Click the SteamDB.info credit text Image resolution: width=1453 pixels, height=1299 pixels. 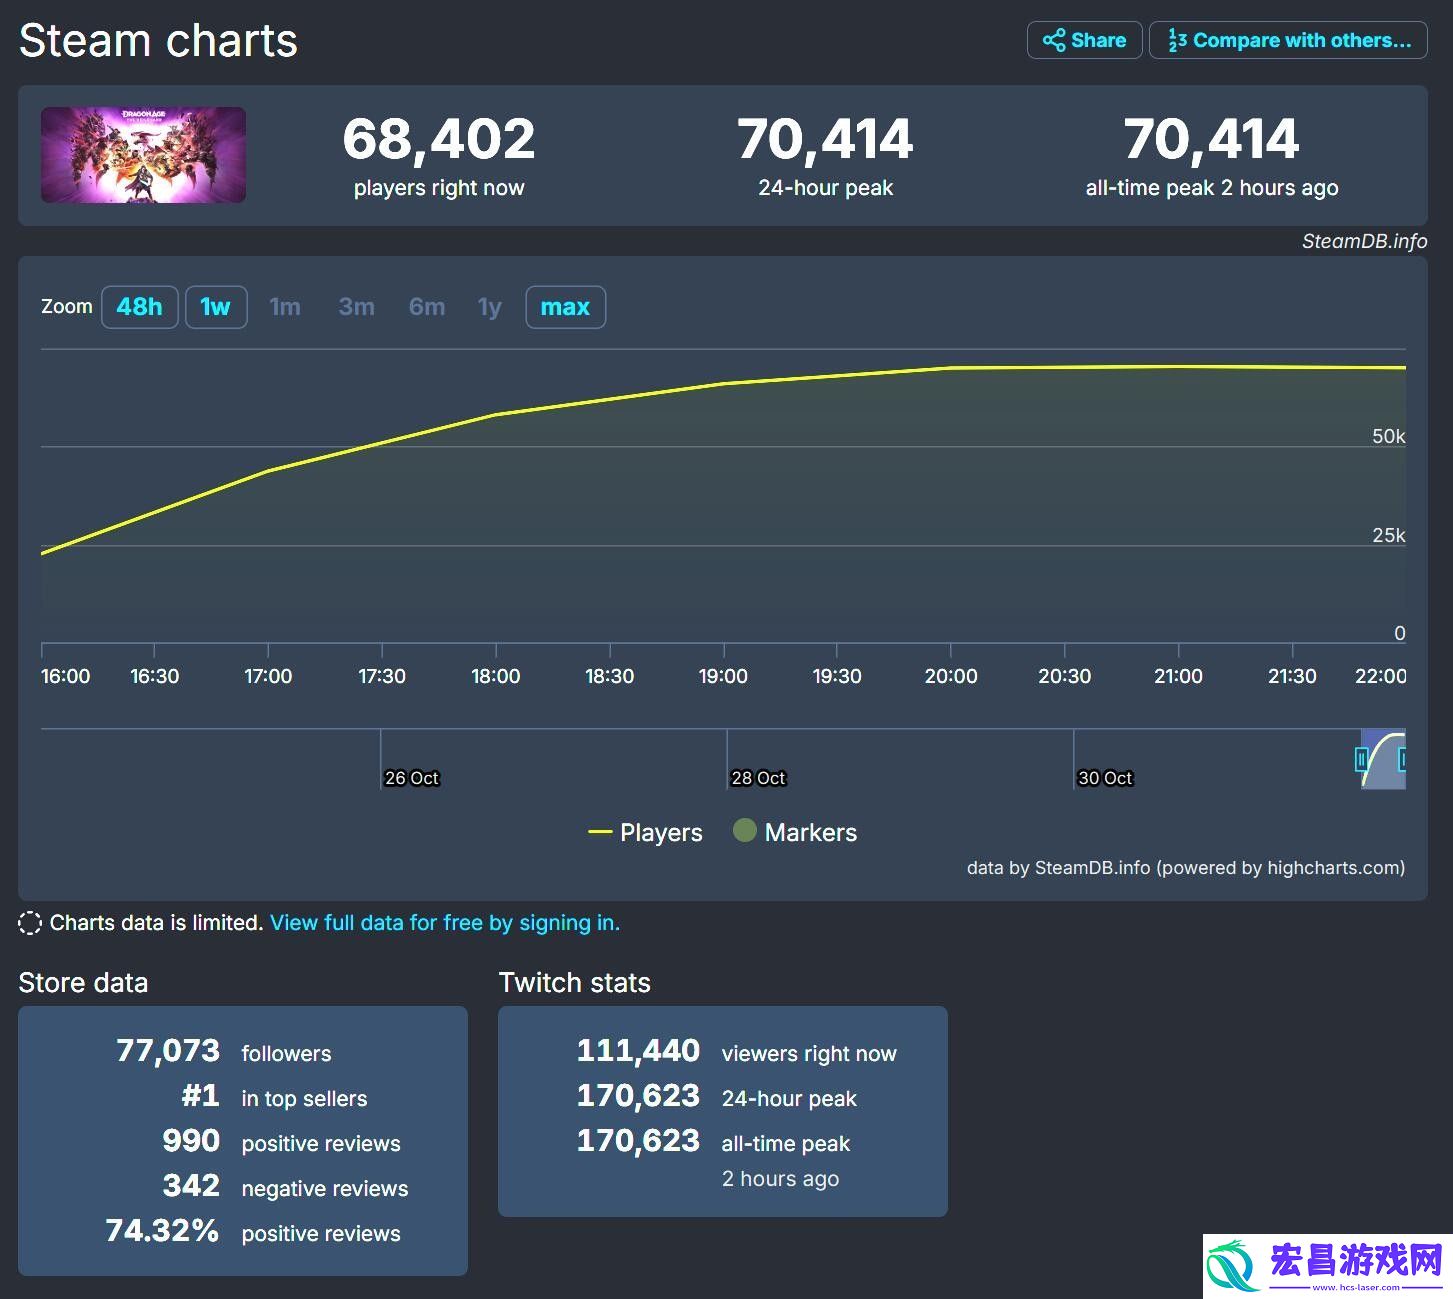click(1364, 241)
